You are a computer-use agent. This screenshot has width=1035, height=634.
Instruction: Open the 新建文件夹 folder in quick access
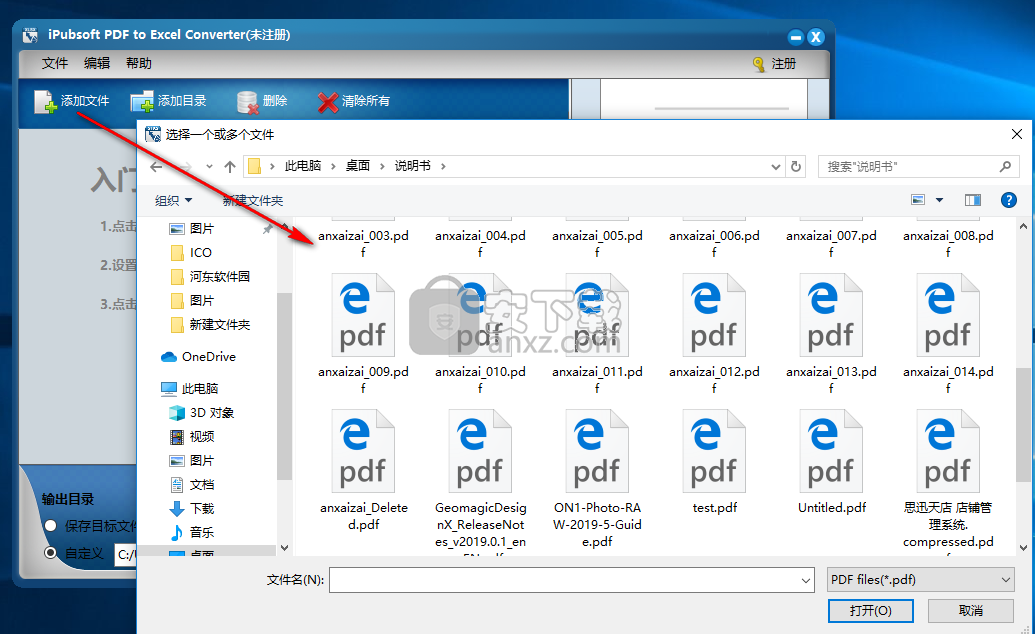210,325
